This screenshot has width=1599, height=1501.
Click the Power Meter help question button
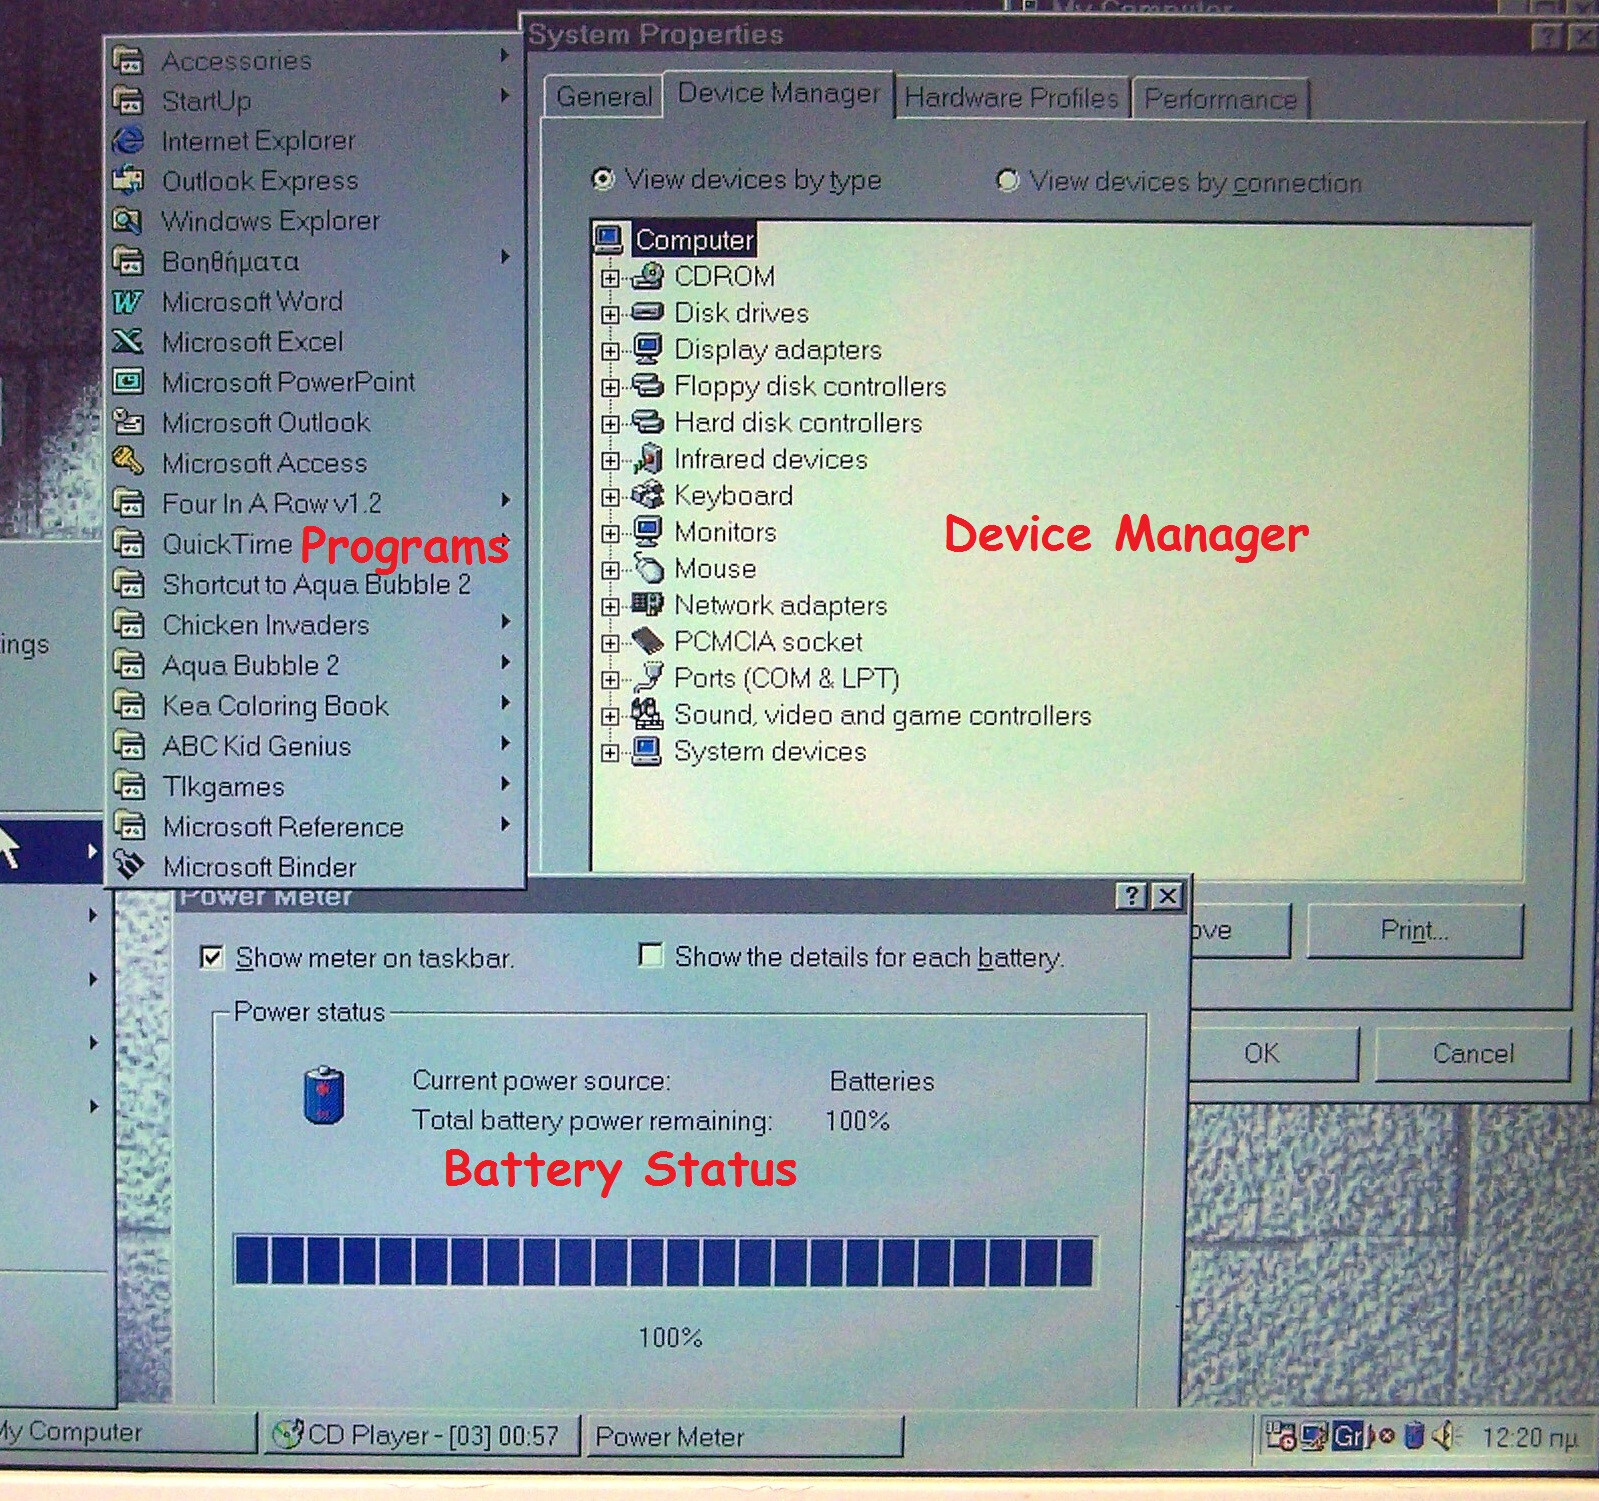[x=1131, y=896]
